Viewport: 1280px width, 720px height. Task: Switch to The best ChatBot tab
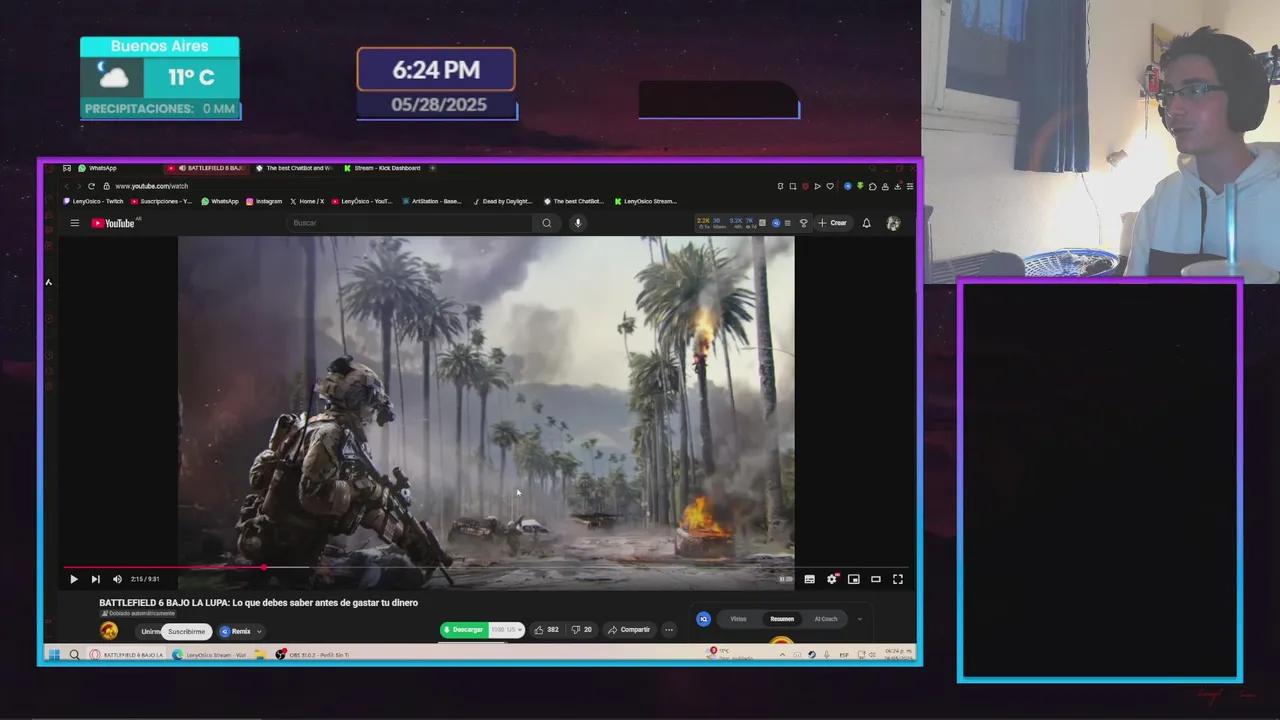click(x=295, y=168)
